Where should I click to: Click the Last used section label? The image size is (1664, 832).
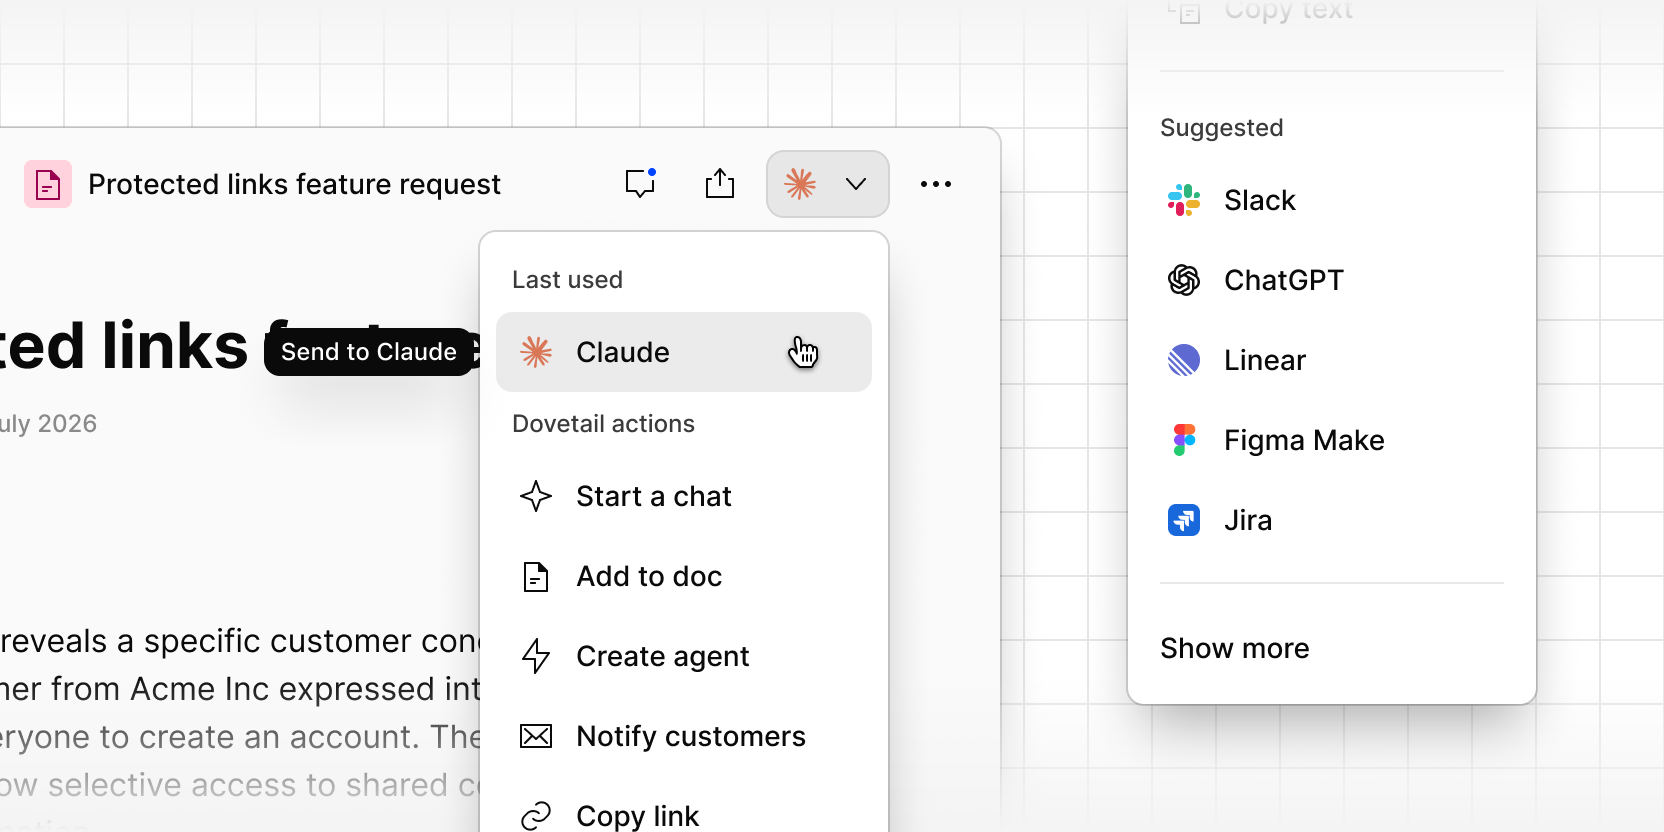[x=567, y=280]
